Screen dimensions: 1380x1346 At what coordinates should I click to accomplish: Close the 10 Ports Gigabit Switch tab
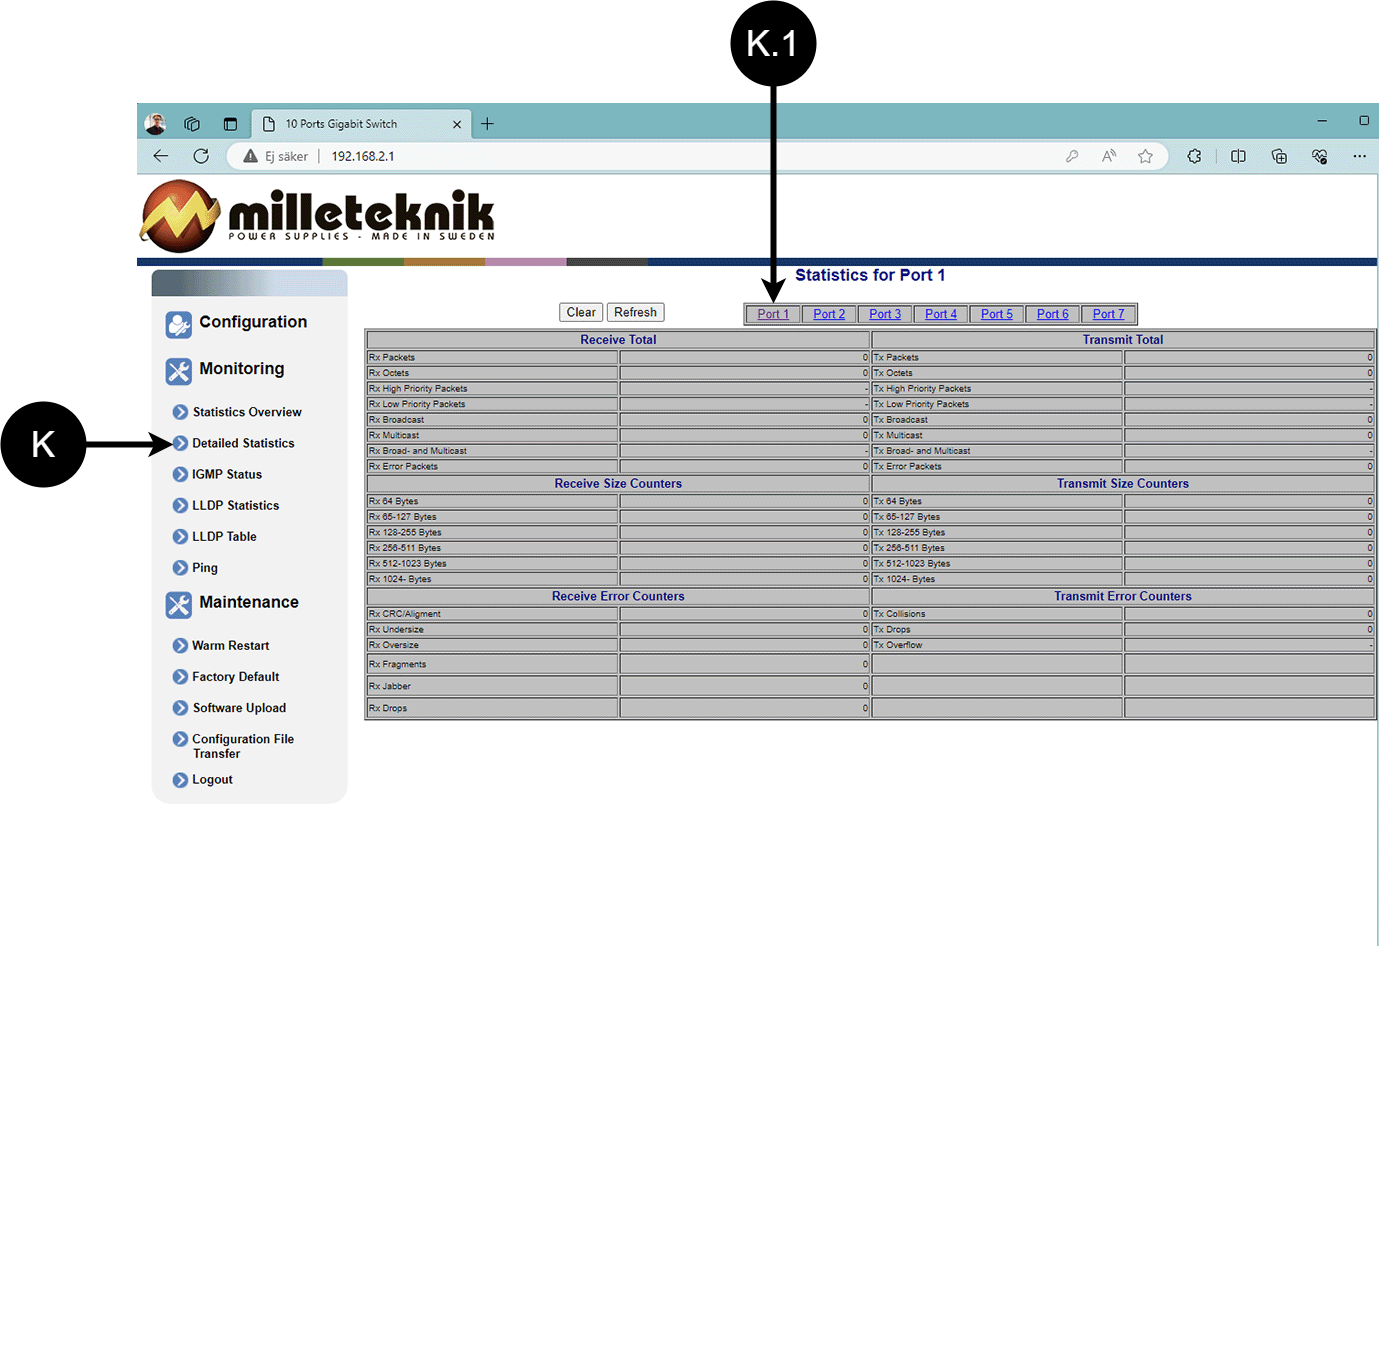457,125
